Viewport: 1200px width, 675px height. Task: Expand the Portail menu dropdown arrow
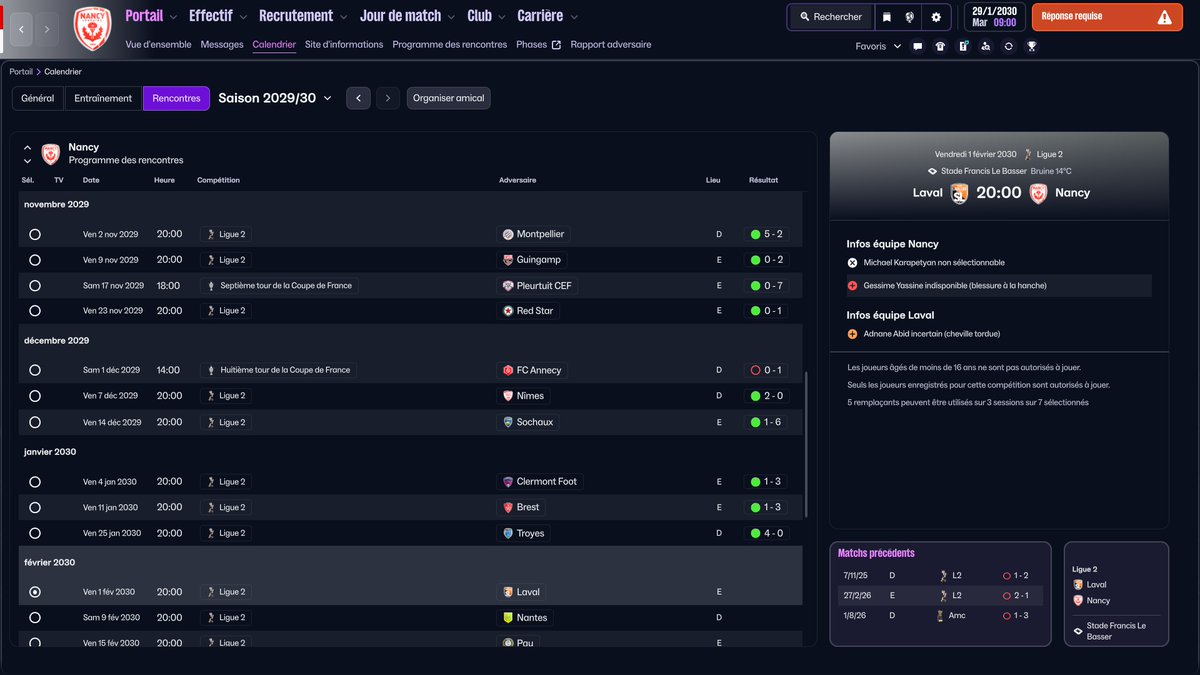pyautogui.click(x=174, y=17)
